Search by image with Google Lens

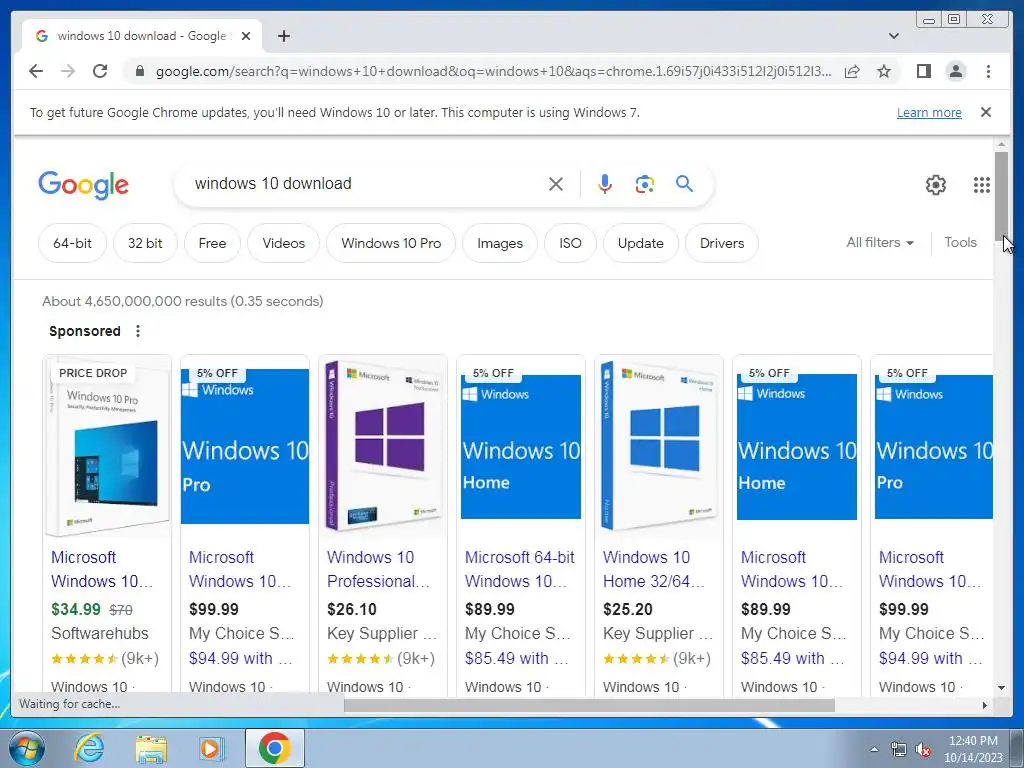pyautogui.click(x=645, y=184)
